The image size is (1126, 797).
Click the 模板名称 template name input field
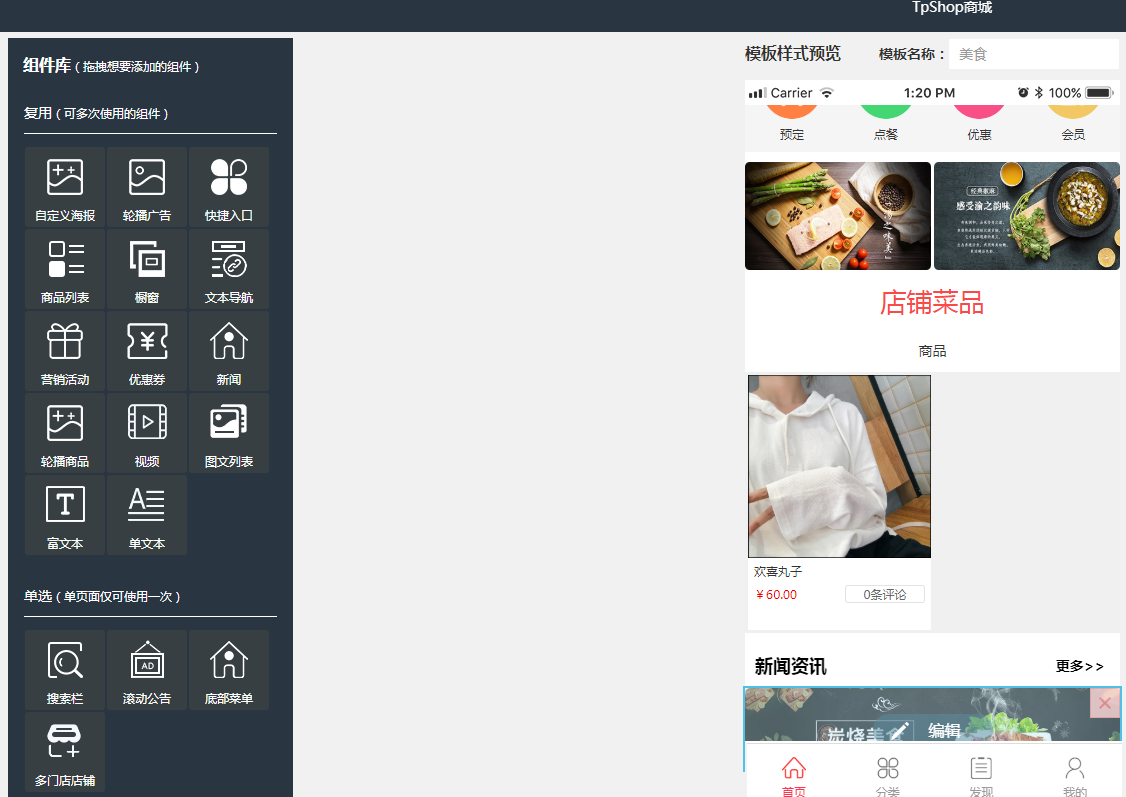click(x=1032, y=54)
